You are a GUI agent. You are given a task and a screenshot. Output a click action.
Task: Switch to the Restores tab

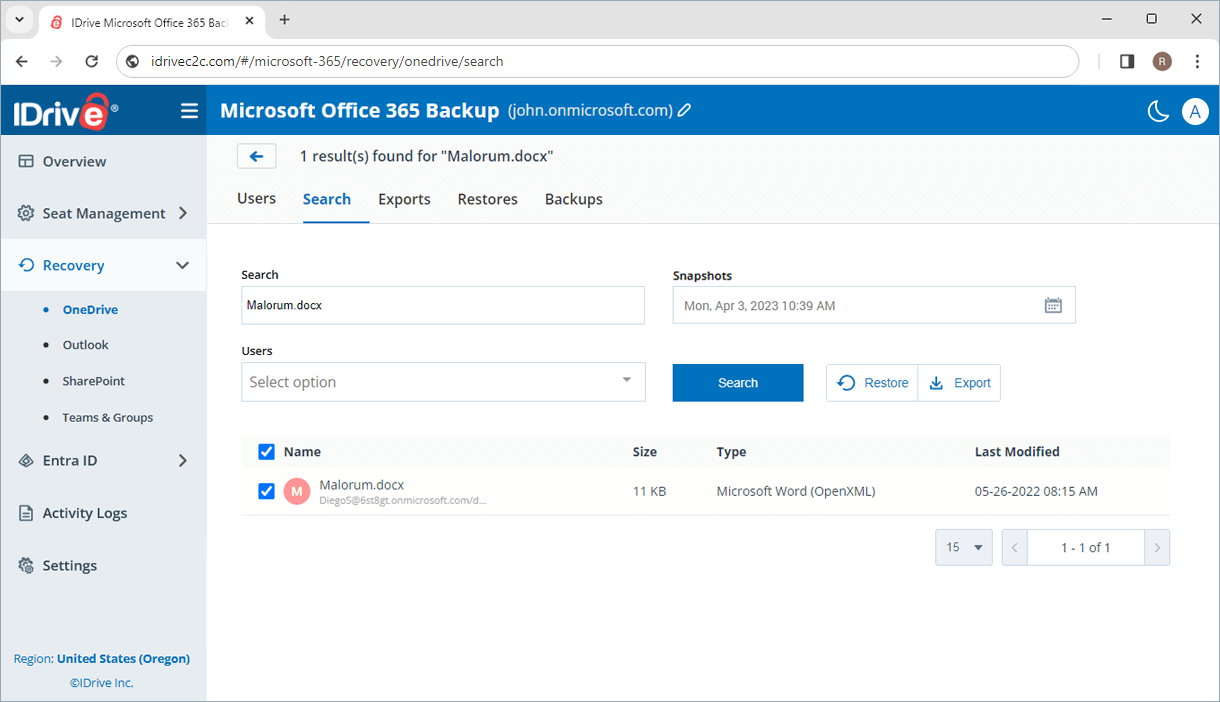click(x=488, y=199)
